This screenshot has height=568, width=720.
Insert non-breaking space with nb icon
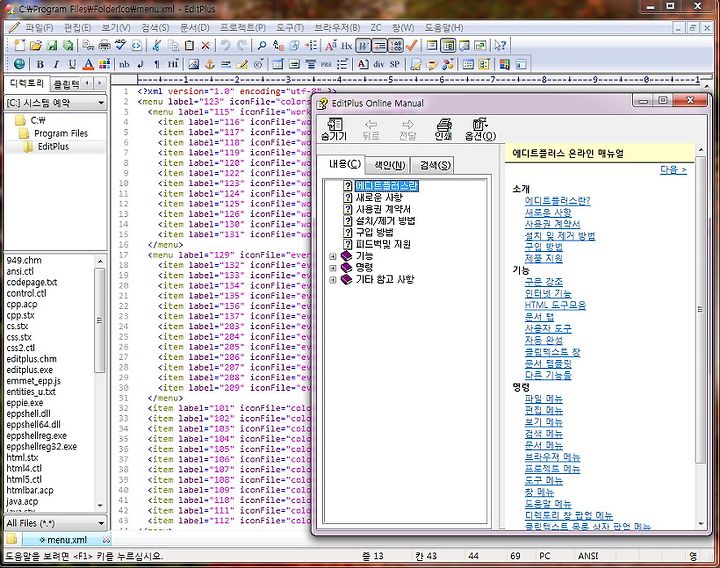124,64
